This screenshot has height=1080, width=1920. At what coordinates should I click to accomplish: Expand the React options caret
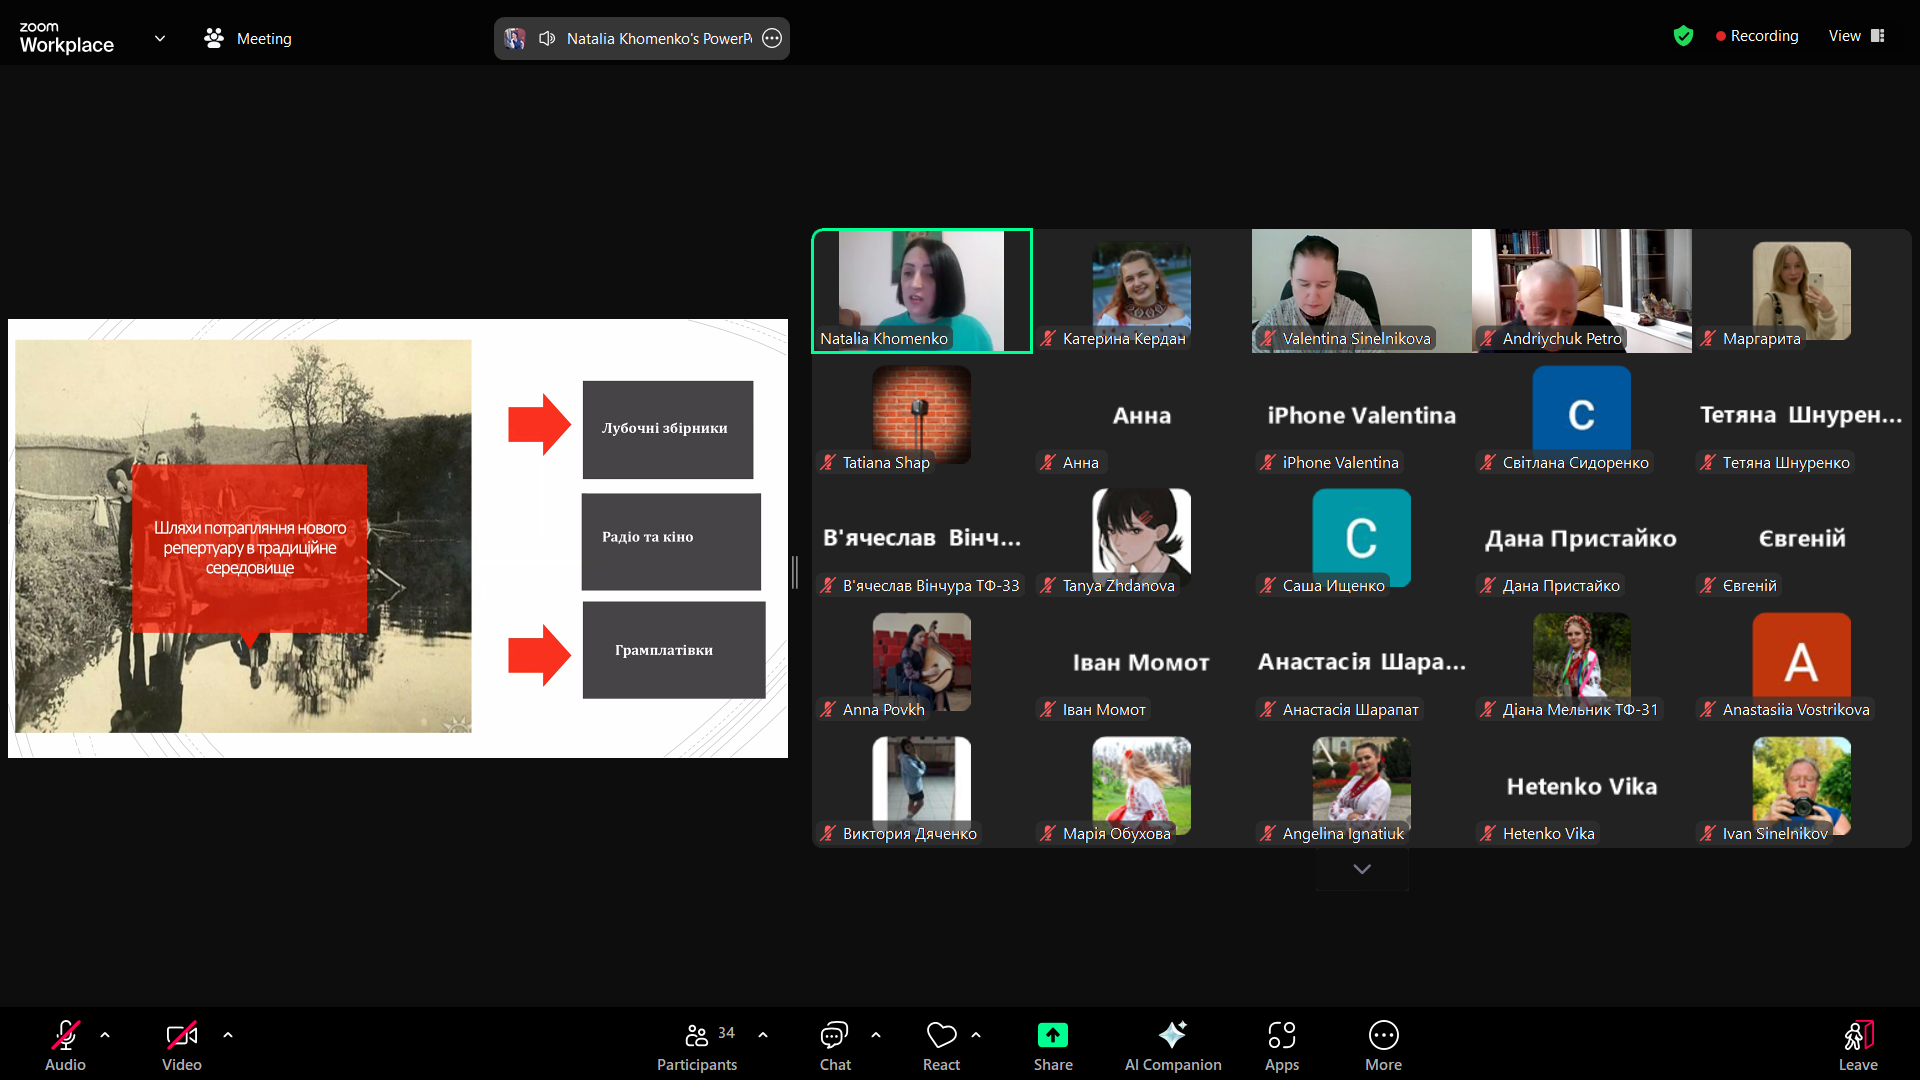[976, 1035]
